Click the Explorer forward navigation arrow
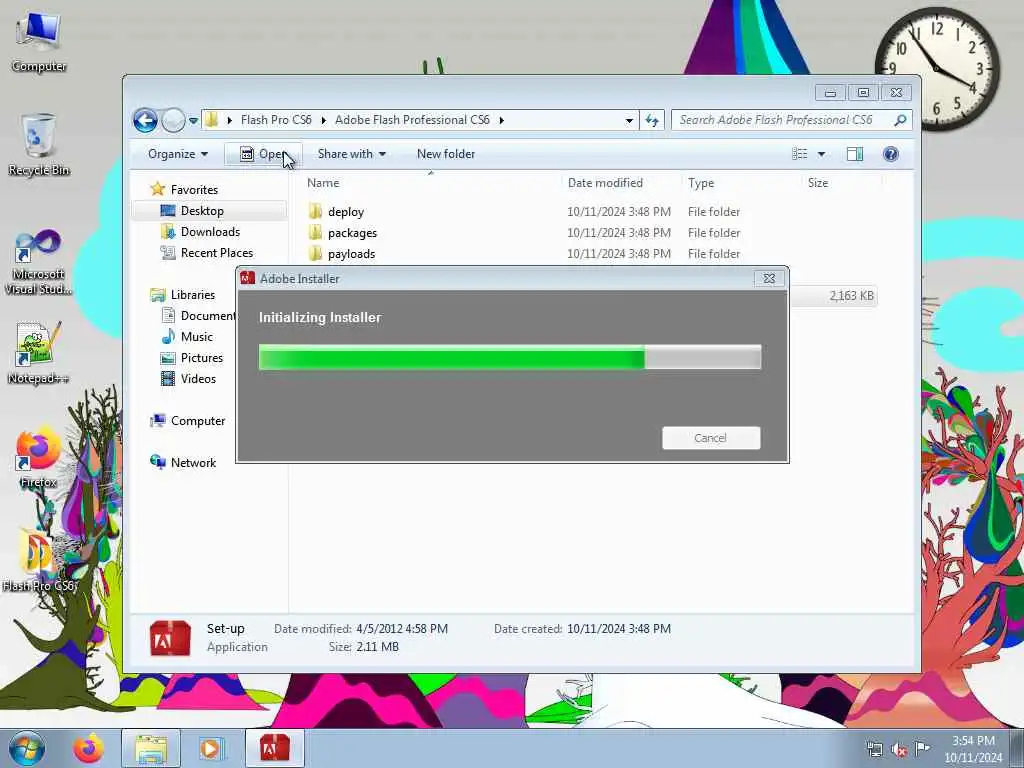The width and height of the screenshot is (1024, 768). tap(173, 120)
